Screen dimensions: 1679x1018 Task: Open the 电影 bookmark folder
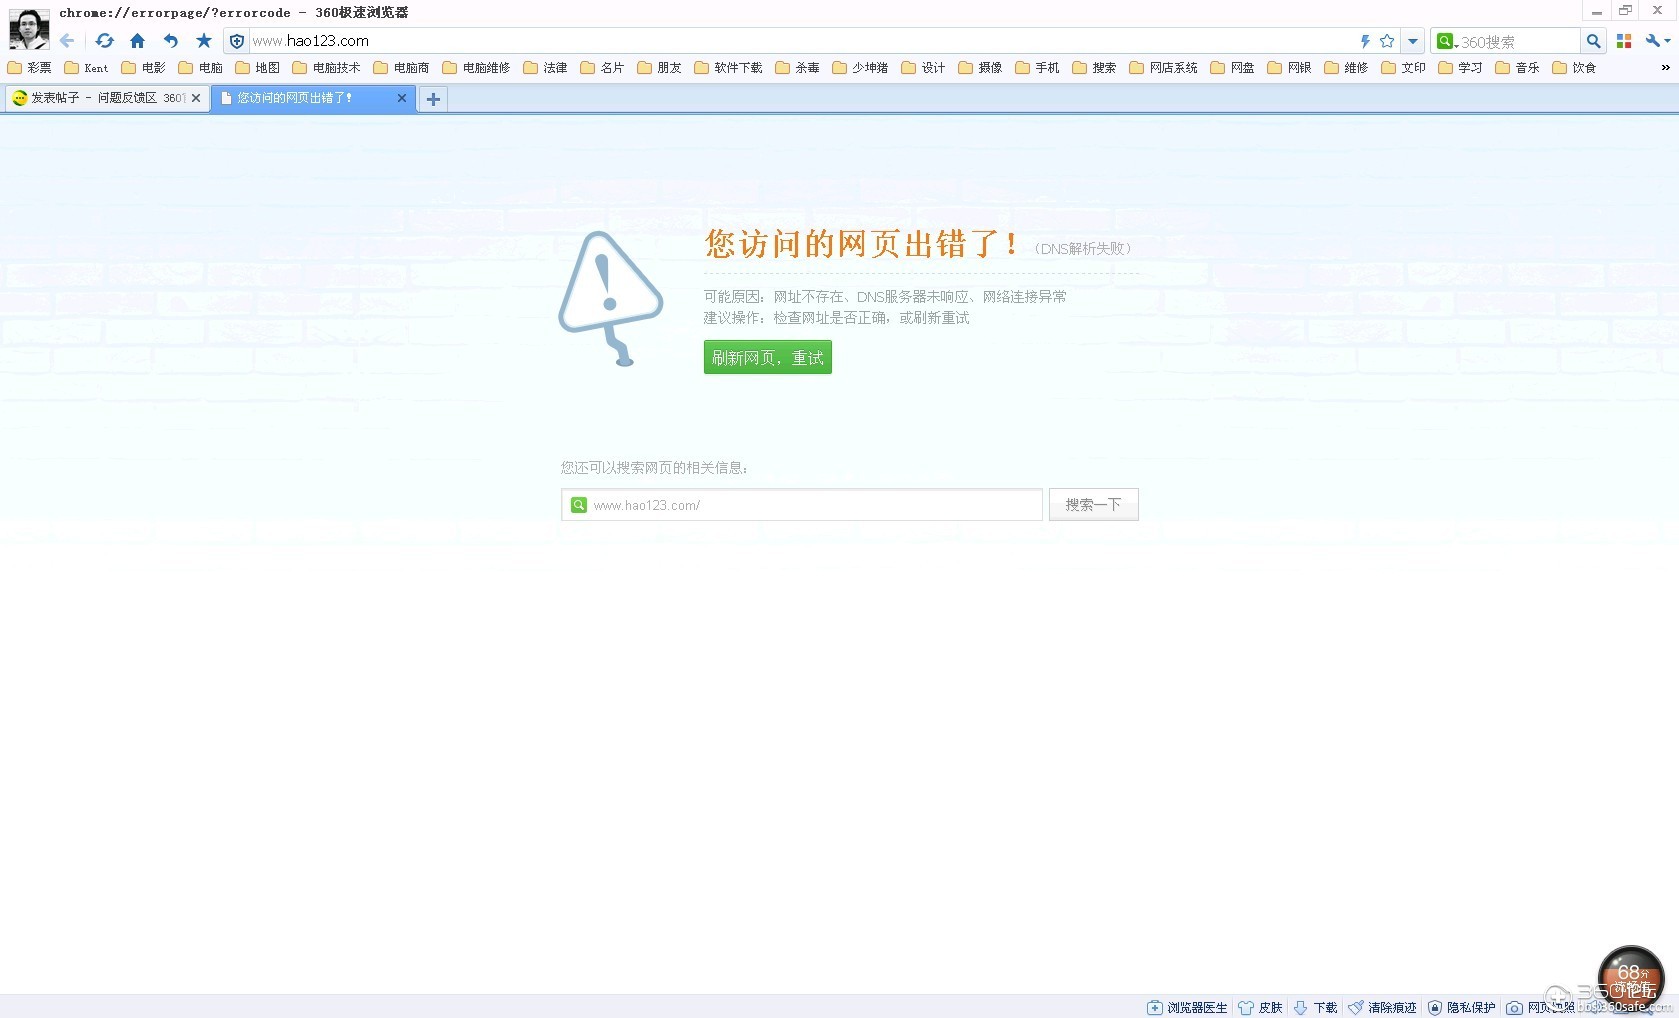click(x=143, y=68)
